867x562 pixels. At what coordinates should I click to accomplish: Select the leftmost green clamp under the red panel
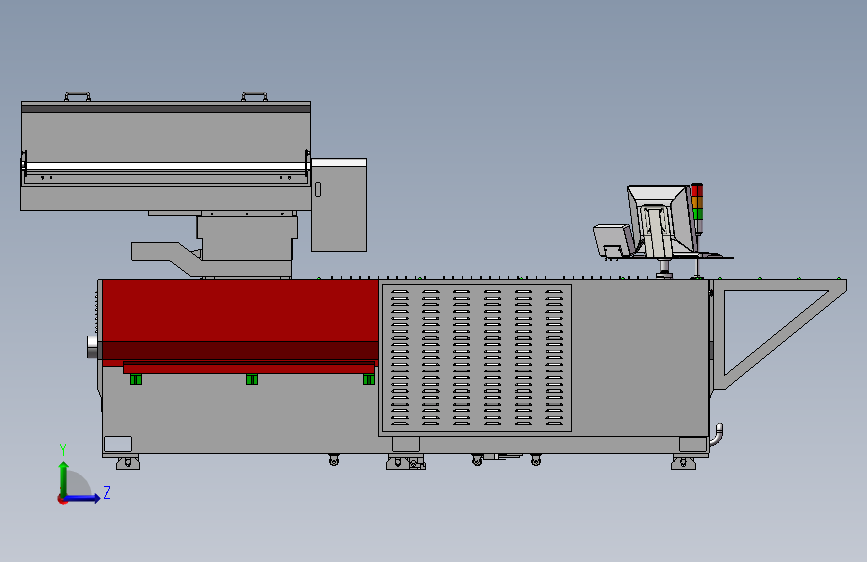(x=136, y=379)
